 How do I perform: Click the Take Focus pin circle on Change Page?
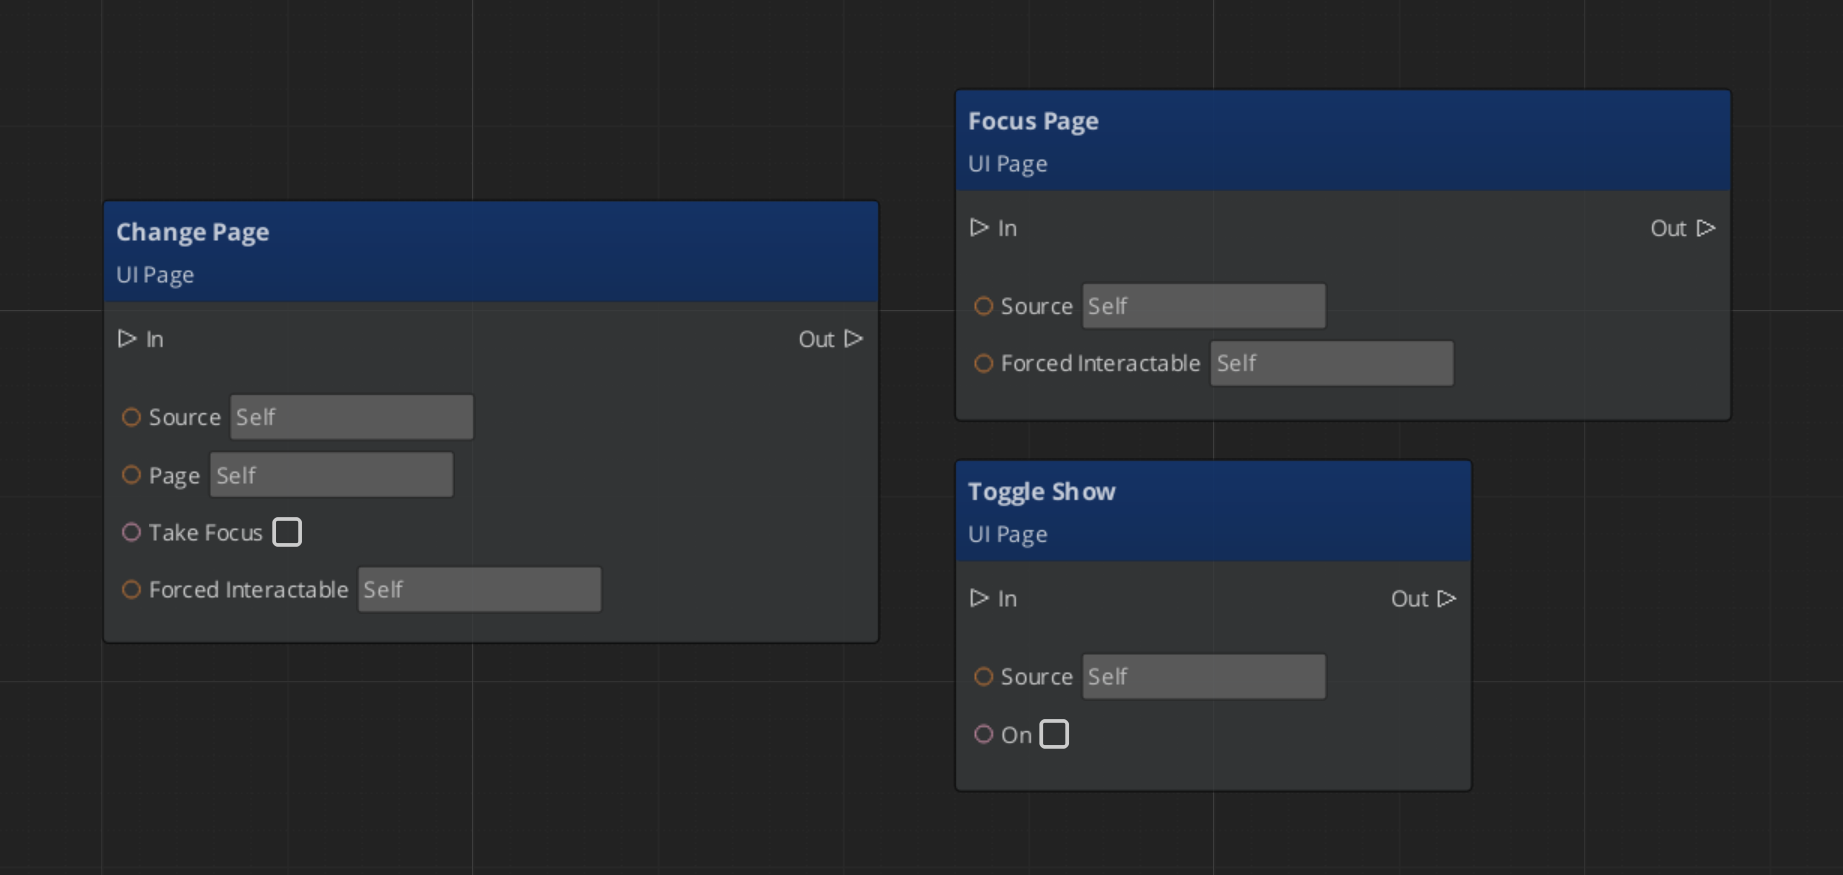(131, 532)
